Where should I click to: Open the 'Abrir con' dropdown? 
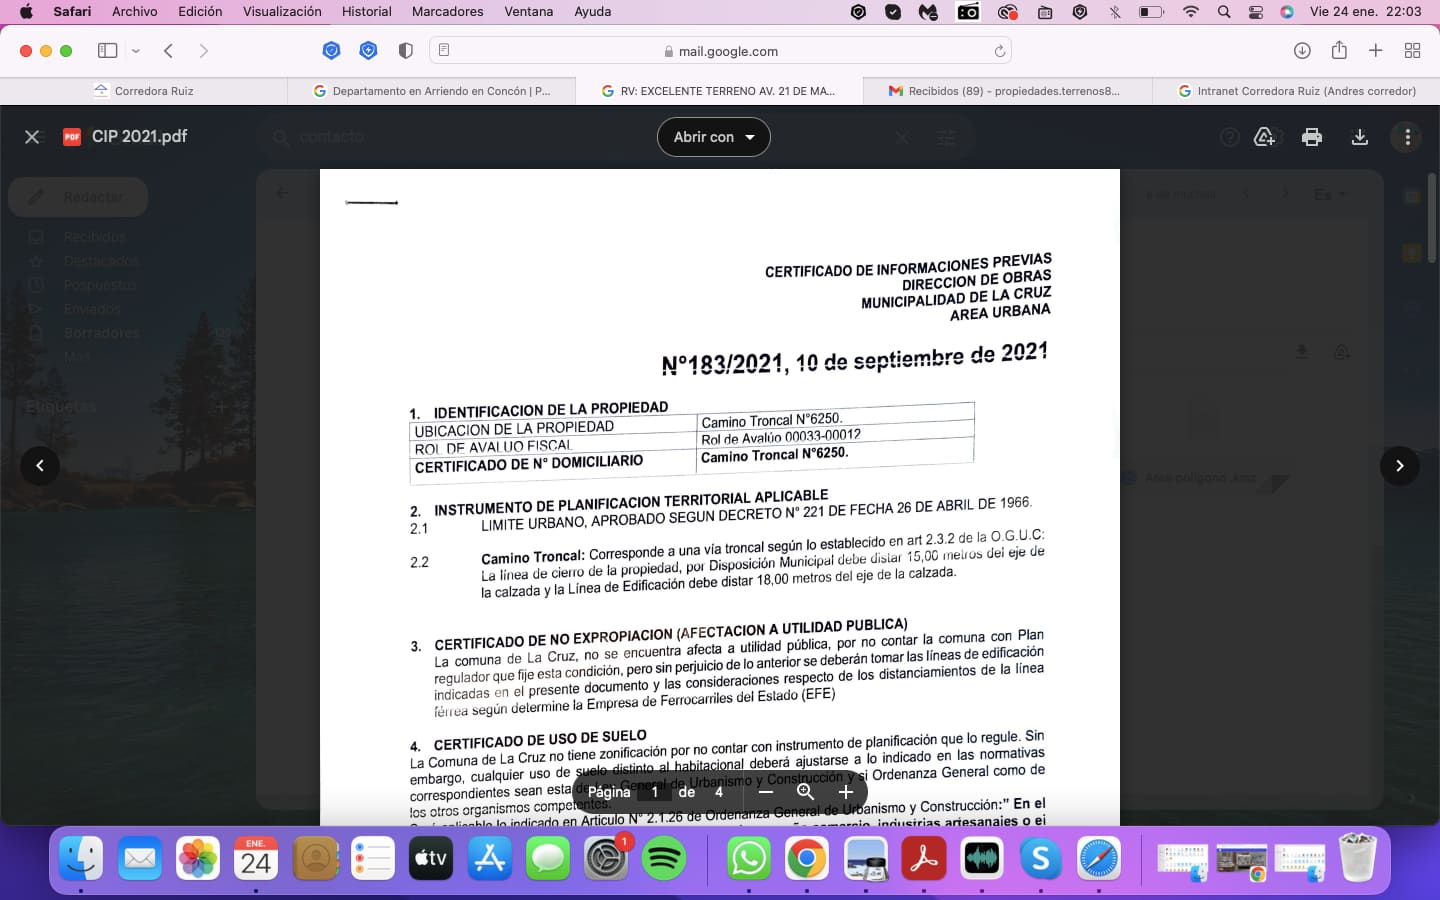713,137
